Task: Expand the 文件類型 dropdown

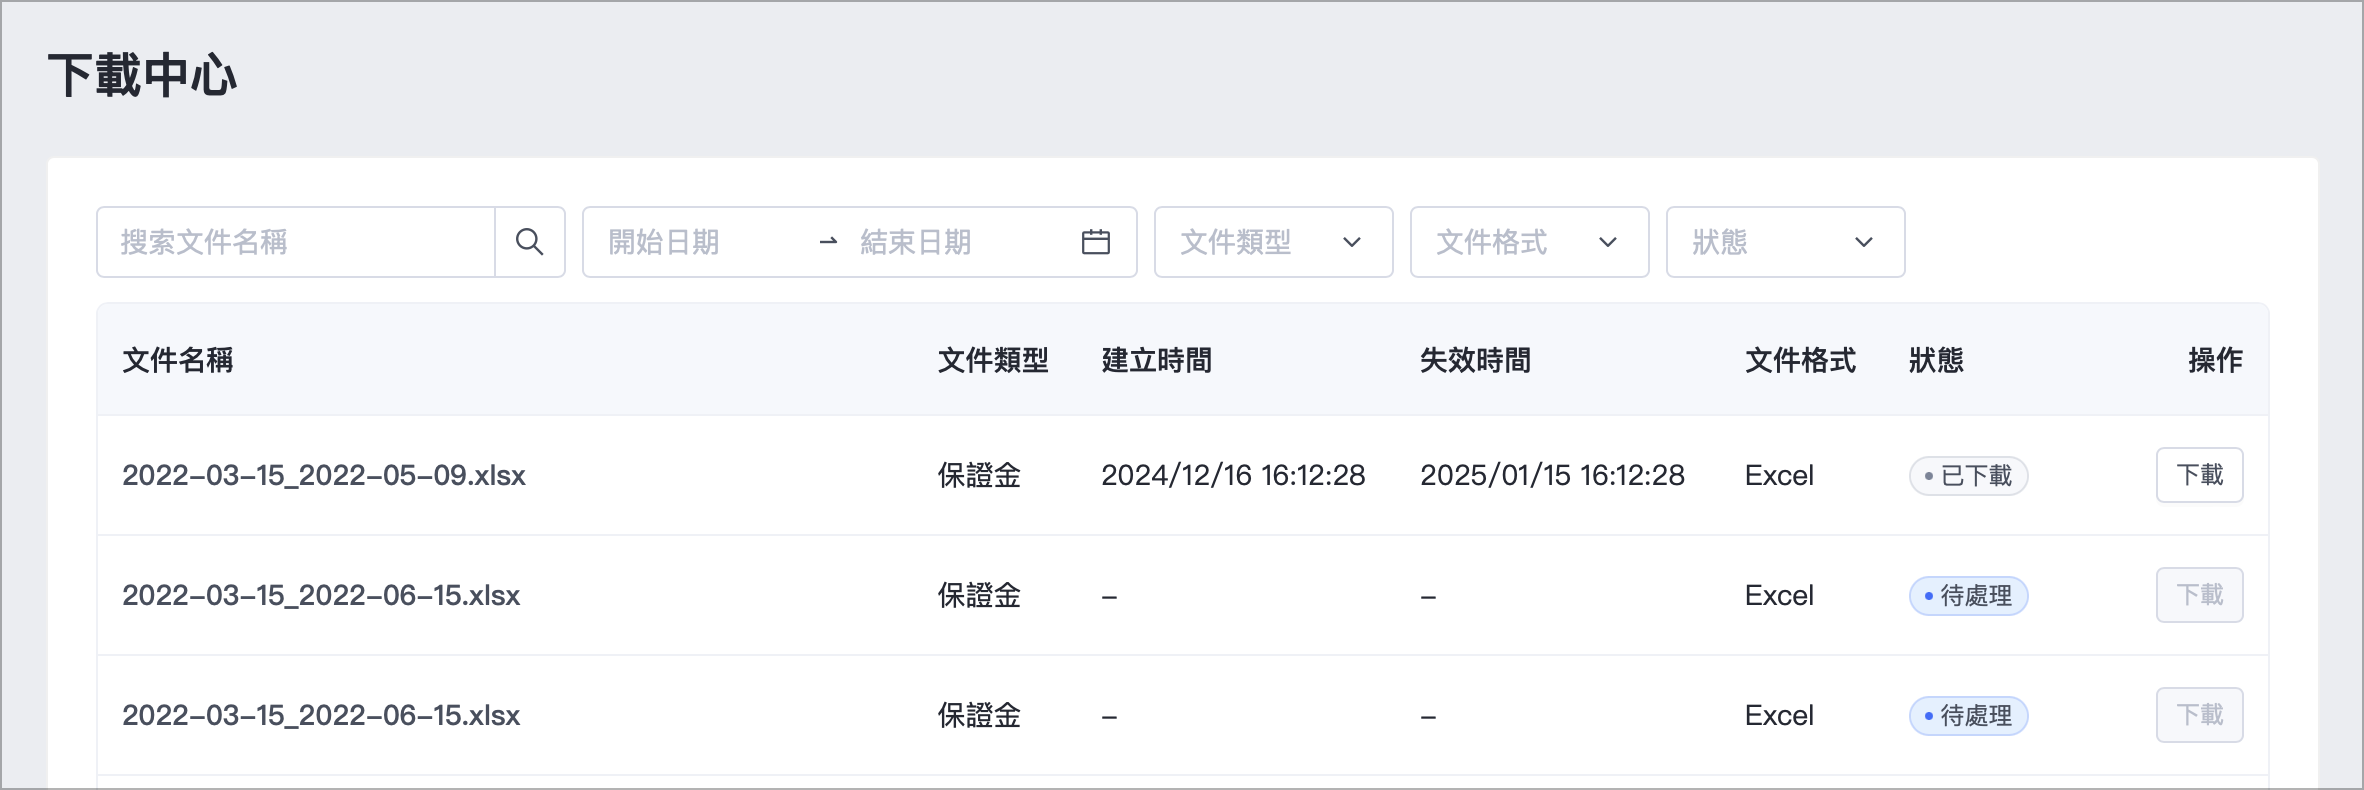Action: (x=1273, y=242)
